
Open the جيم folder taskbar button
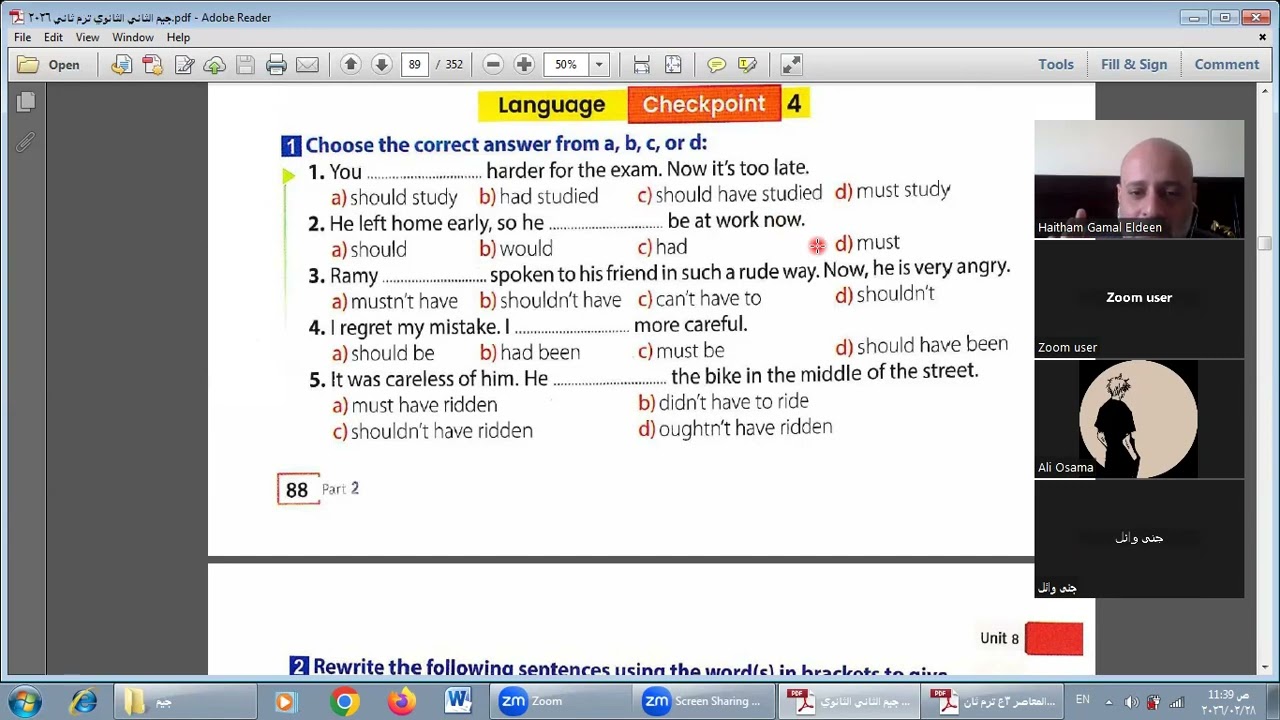tap(185, 701)
